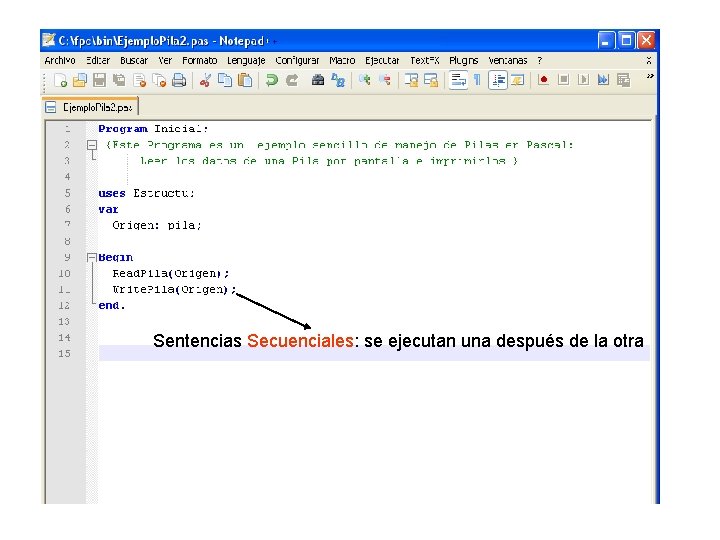Zoom in with the toolbar icon
The image size is (720, 540).
[365, 80]
